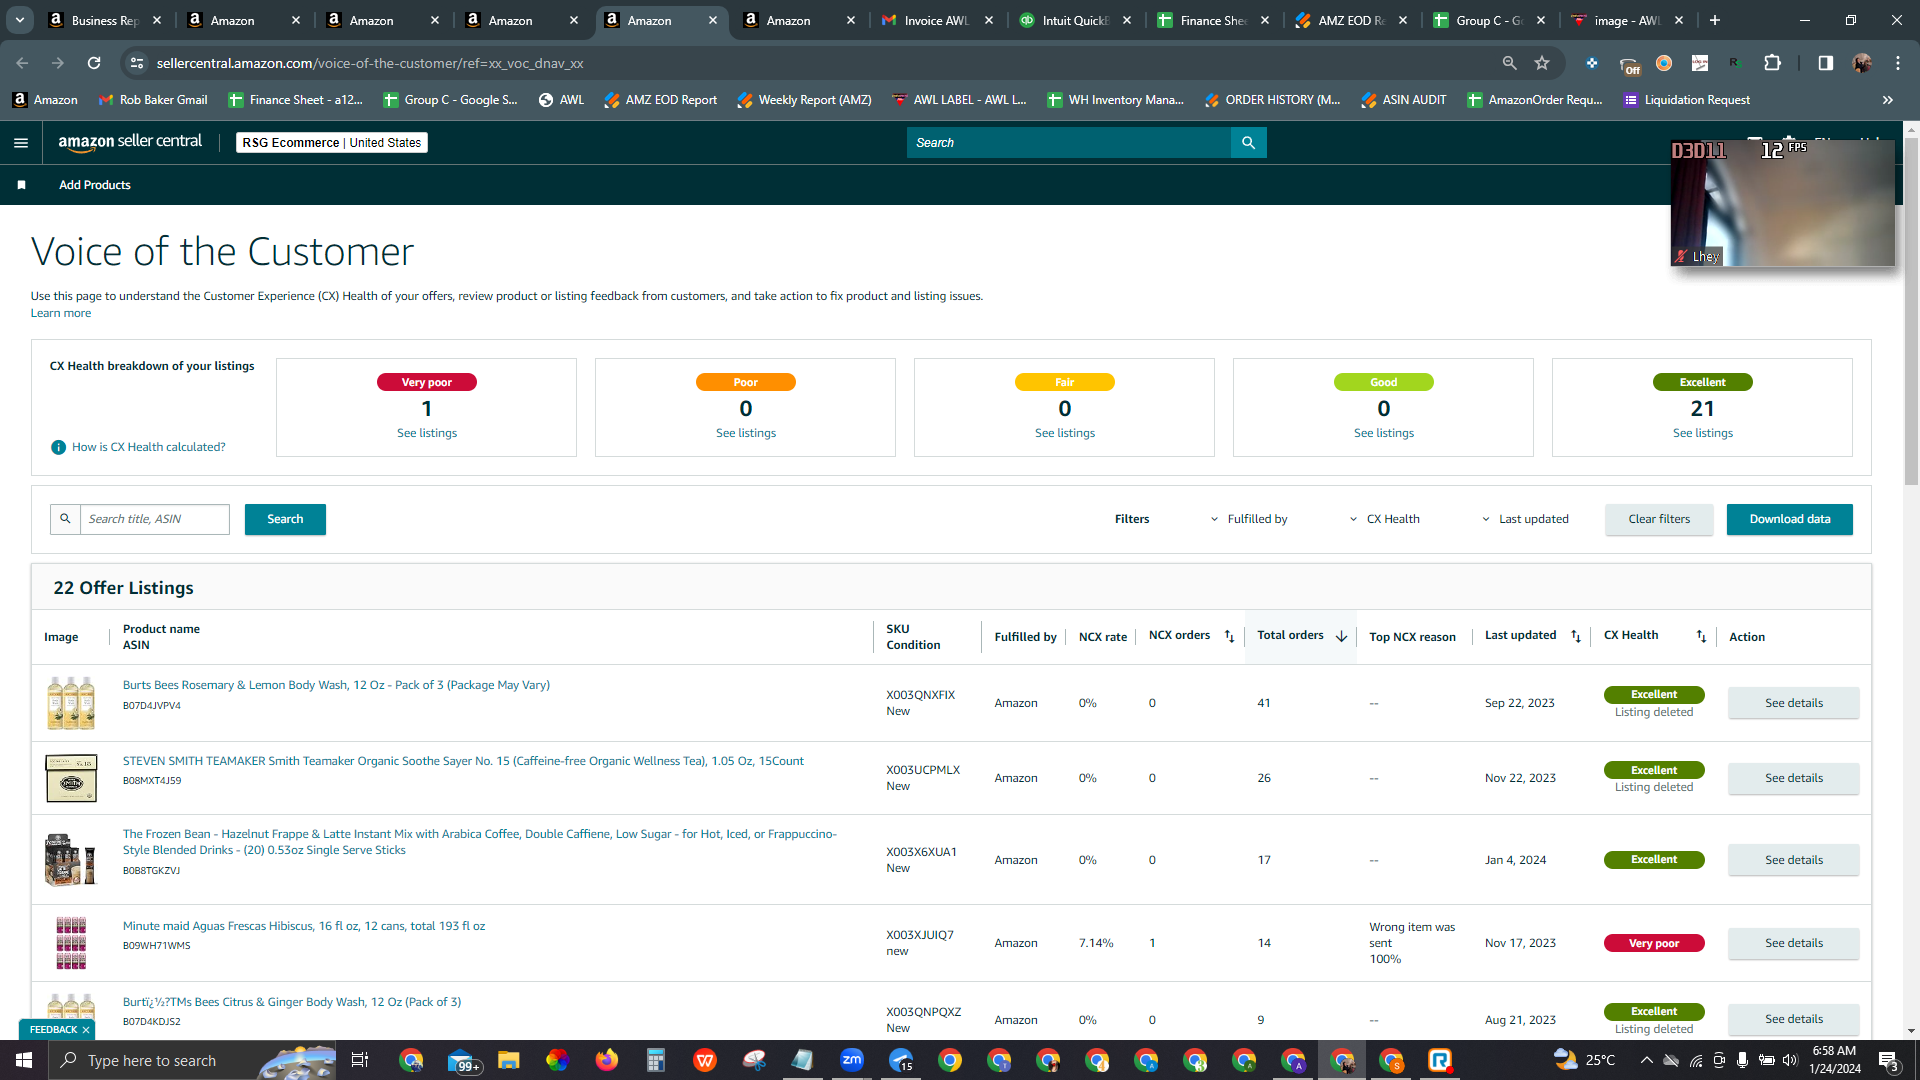
Task: Switch to the Finance Sheet tab
Action: tap(1215, 20)
